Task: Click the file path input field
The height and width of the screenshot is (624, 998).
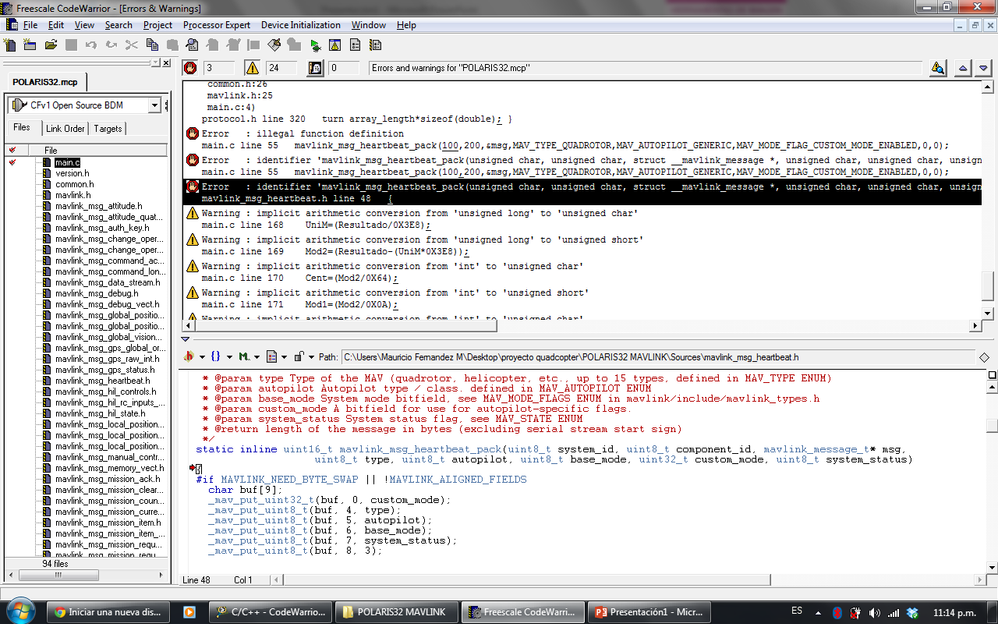Action: 658,357
